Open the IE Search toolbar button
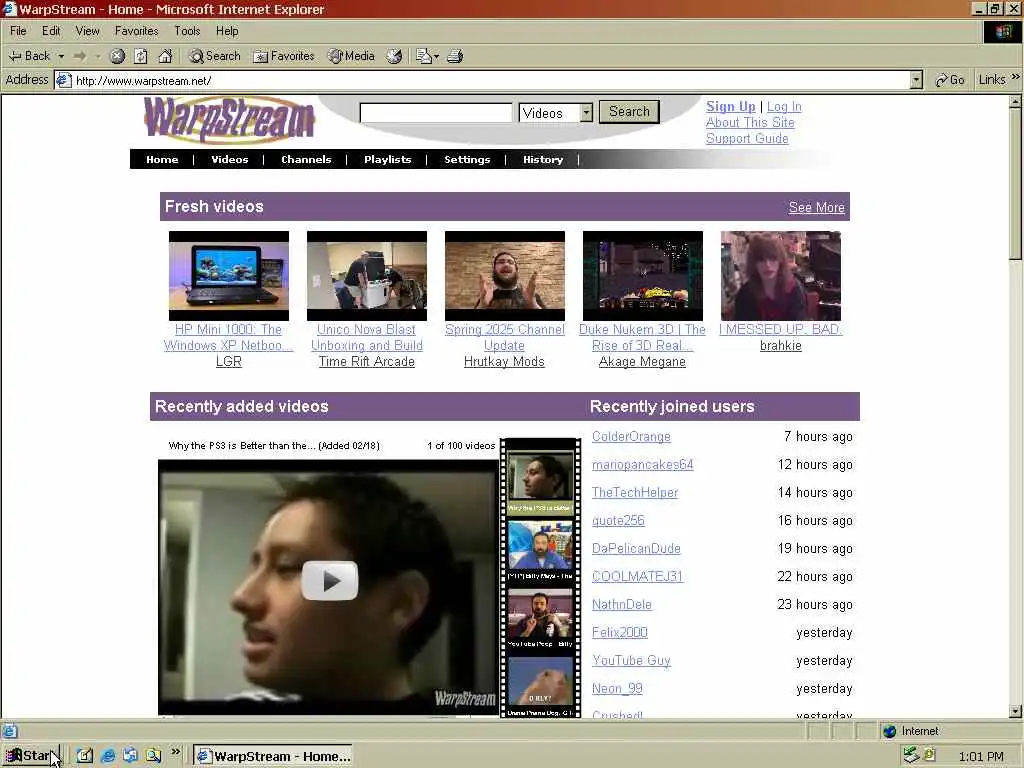The height and width of the screenshot is (768, 1024). click(x=215, y=56)
